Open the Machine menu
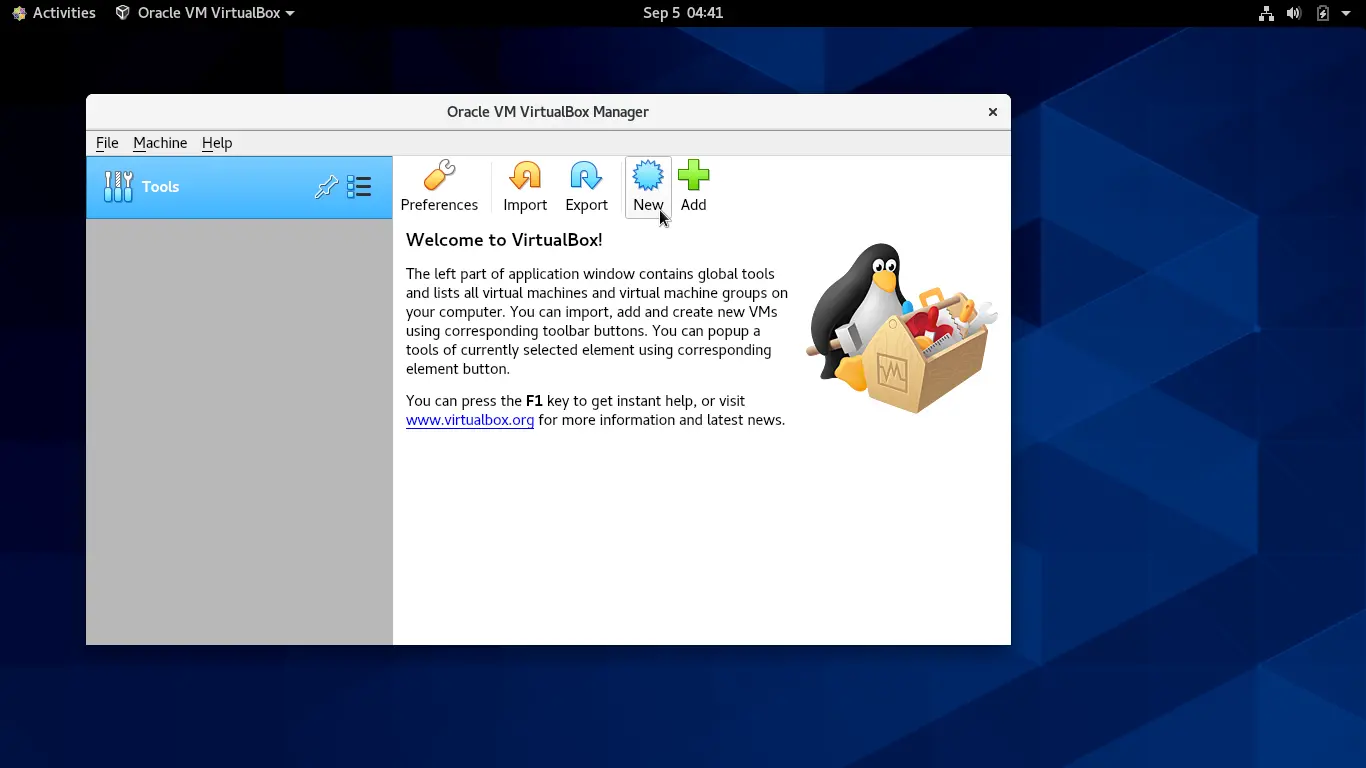This screenshot has height=768, width=1366. [x=160, y=143]
